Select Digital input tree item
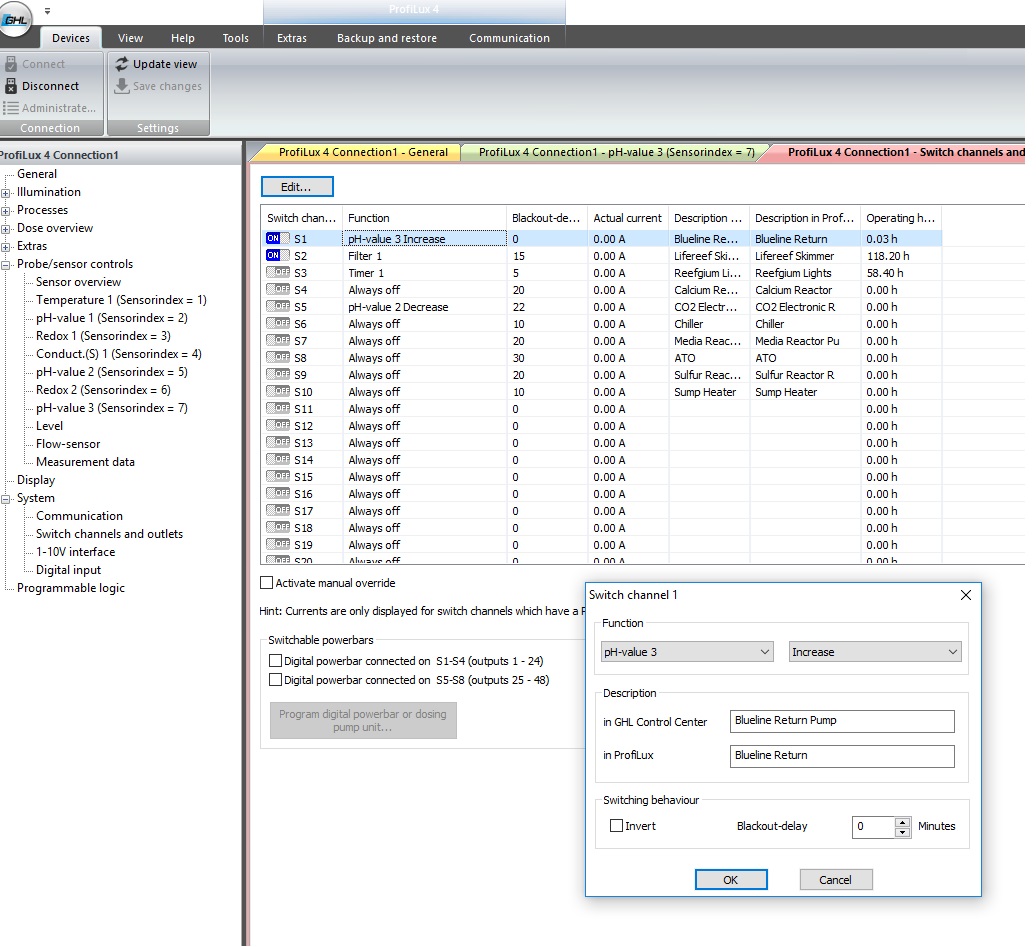Screen dimensions: 1036x947 pos(68,570)
